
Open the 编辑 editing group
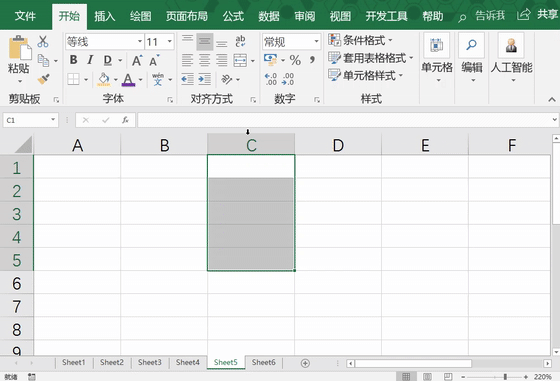(472, 58)
